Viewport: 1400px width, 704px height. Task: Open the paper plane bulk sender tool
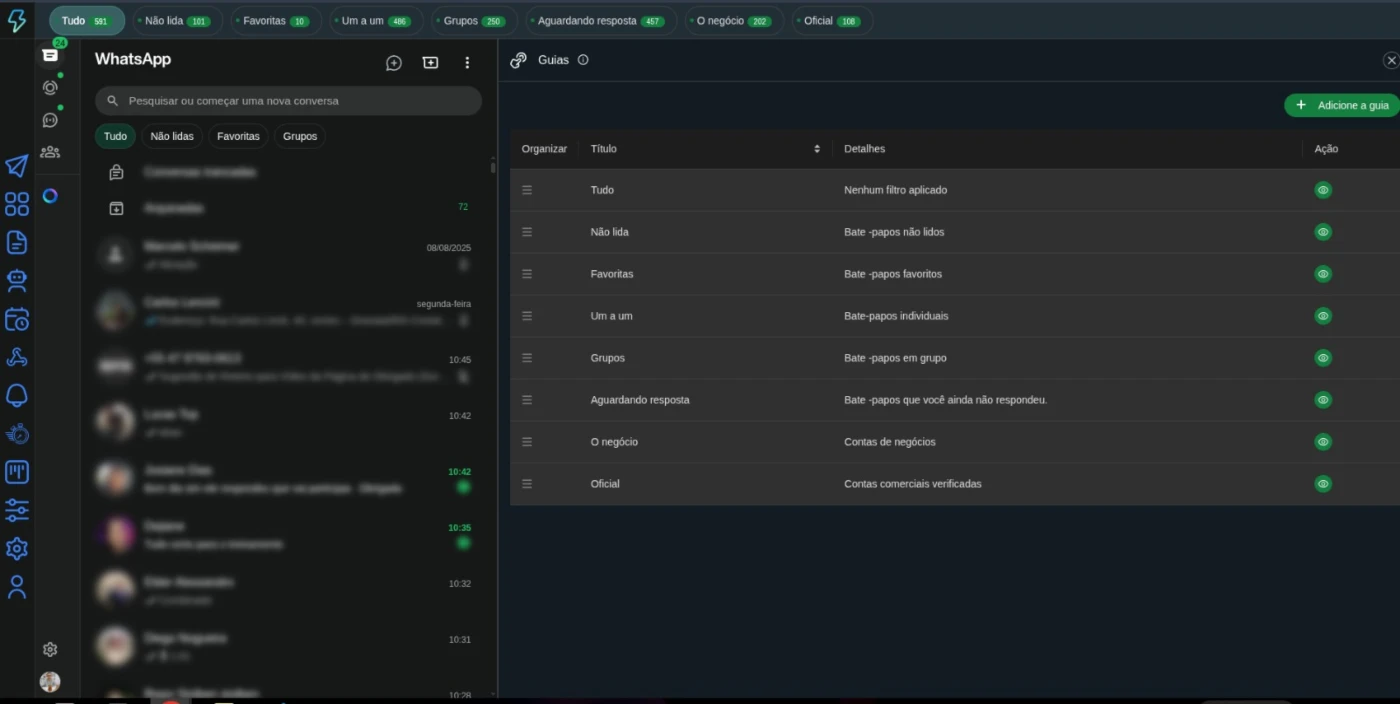point(17,166)
